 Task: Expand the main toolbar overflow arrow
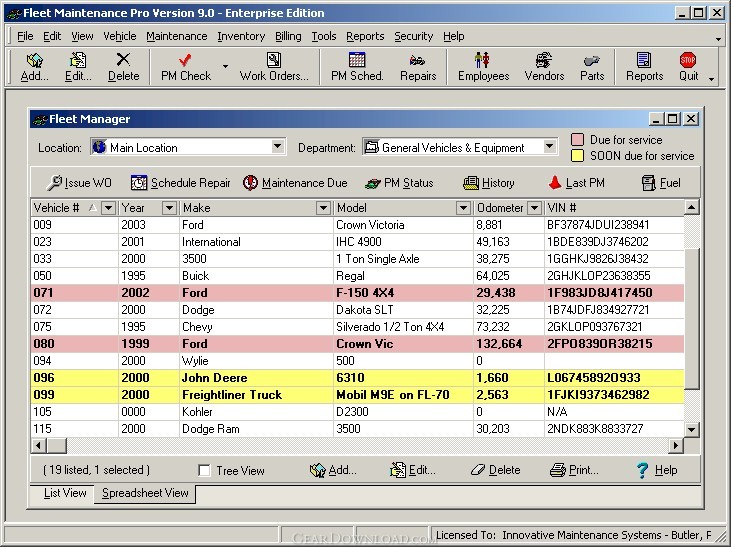(711, 79)
